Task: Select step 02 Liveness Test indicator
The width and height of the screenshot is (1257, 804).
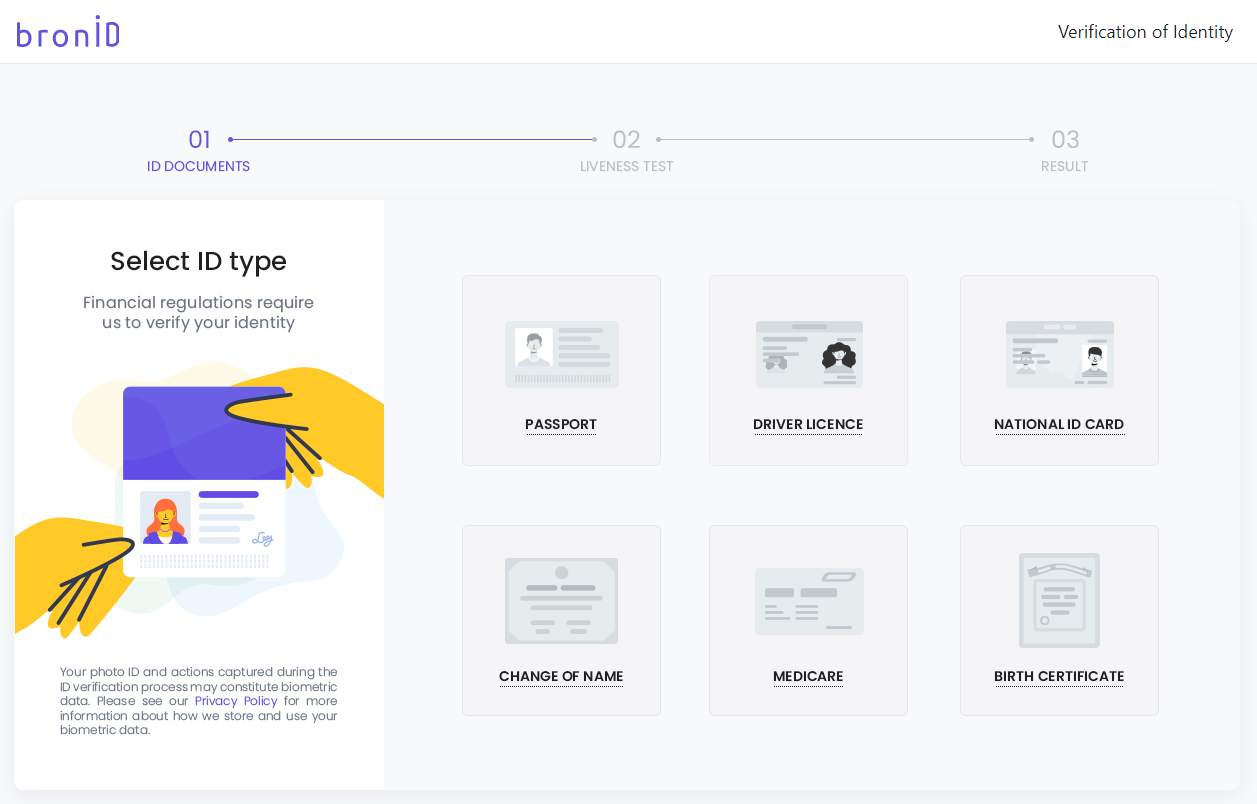Action: click(627, 140)
